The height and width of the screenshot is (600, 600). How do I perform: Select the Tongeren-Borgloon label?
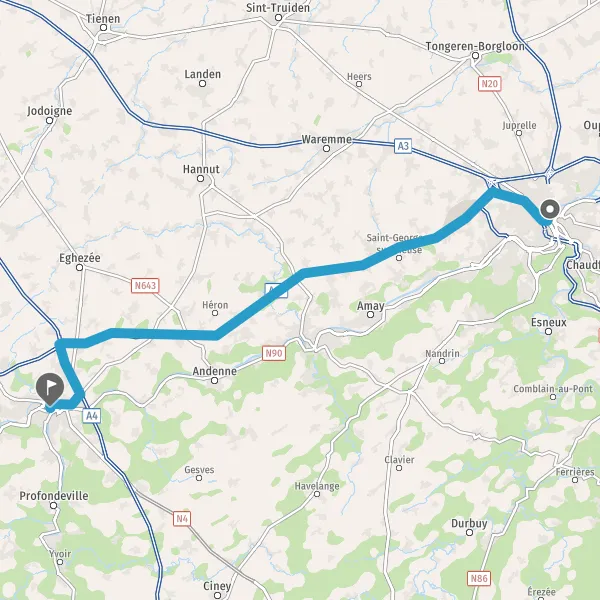click(475, 46)
